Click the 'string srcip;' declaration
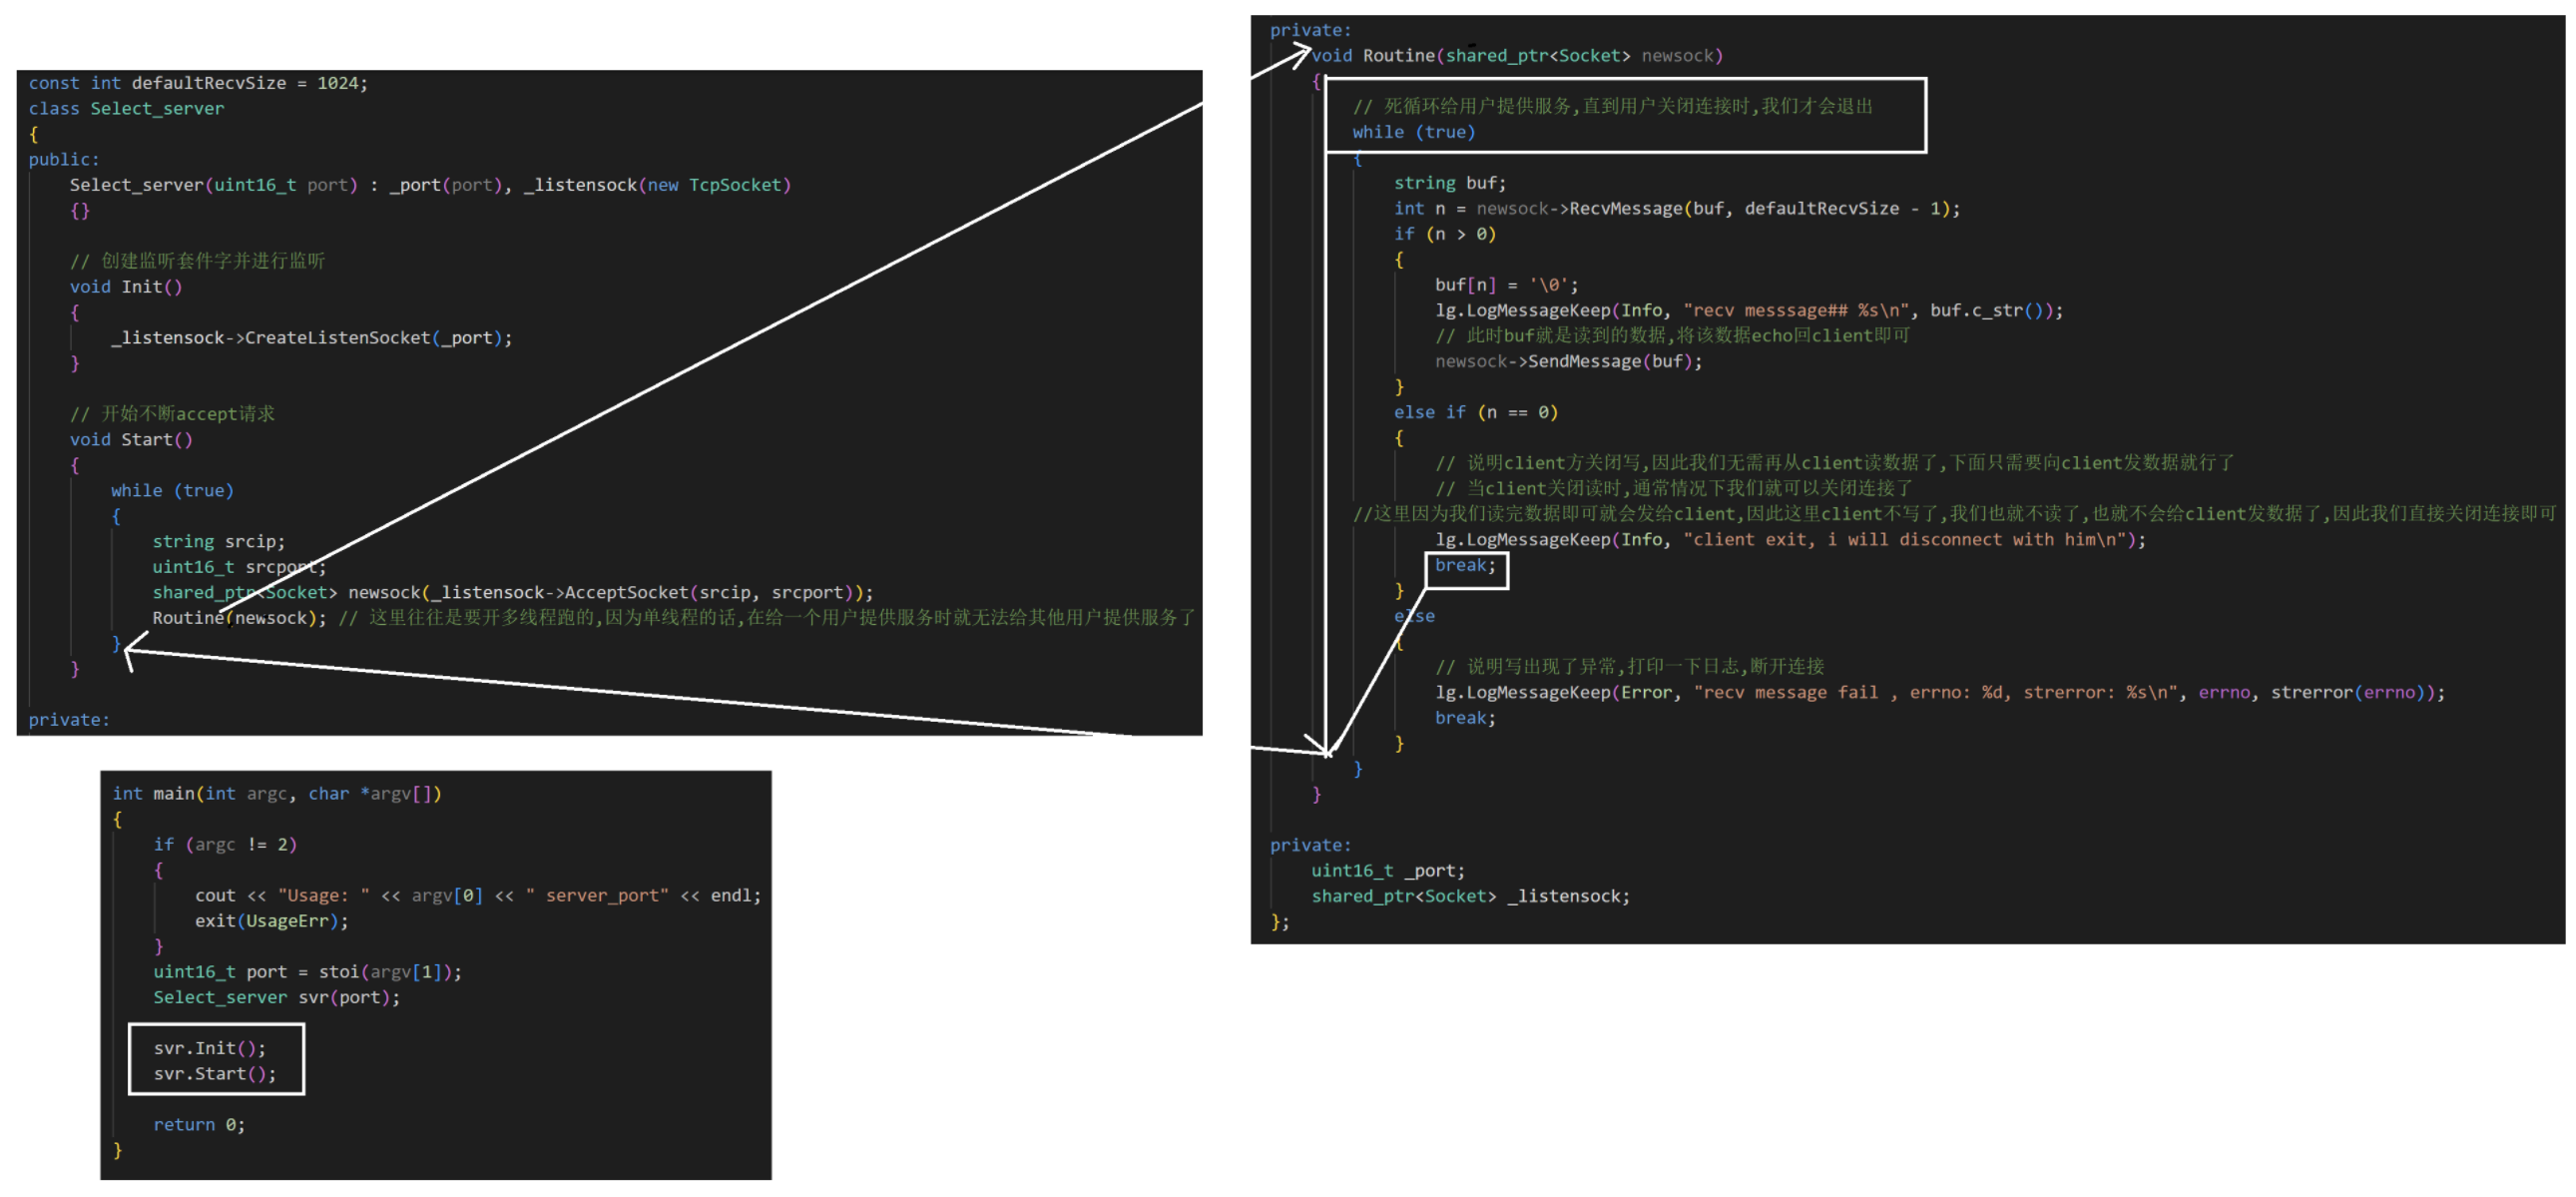The height and width of the screenshot is (1197, 2576). click(218, 542)
